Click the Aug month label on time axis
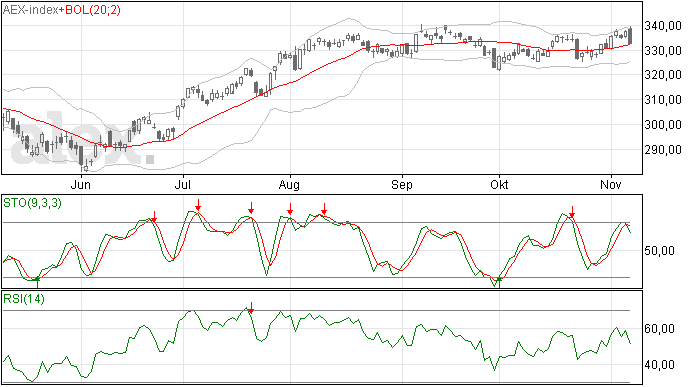The height and width of the screenshot is (387, 690). 289,184
